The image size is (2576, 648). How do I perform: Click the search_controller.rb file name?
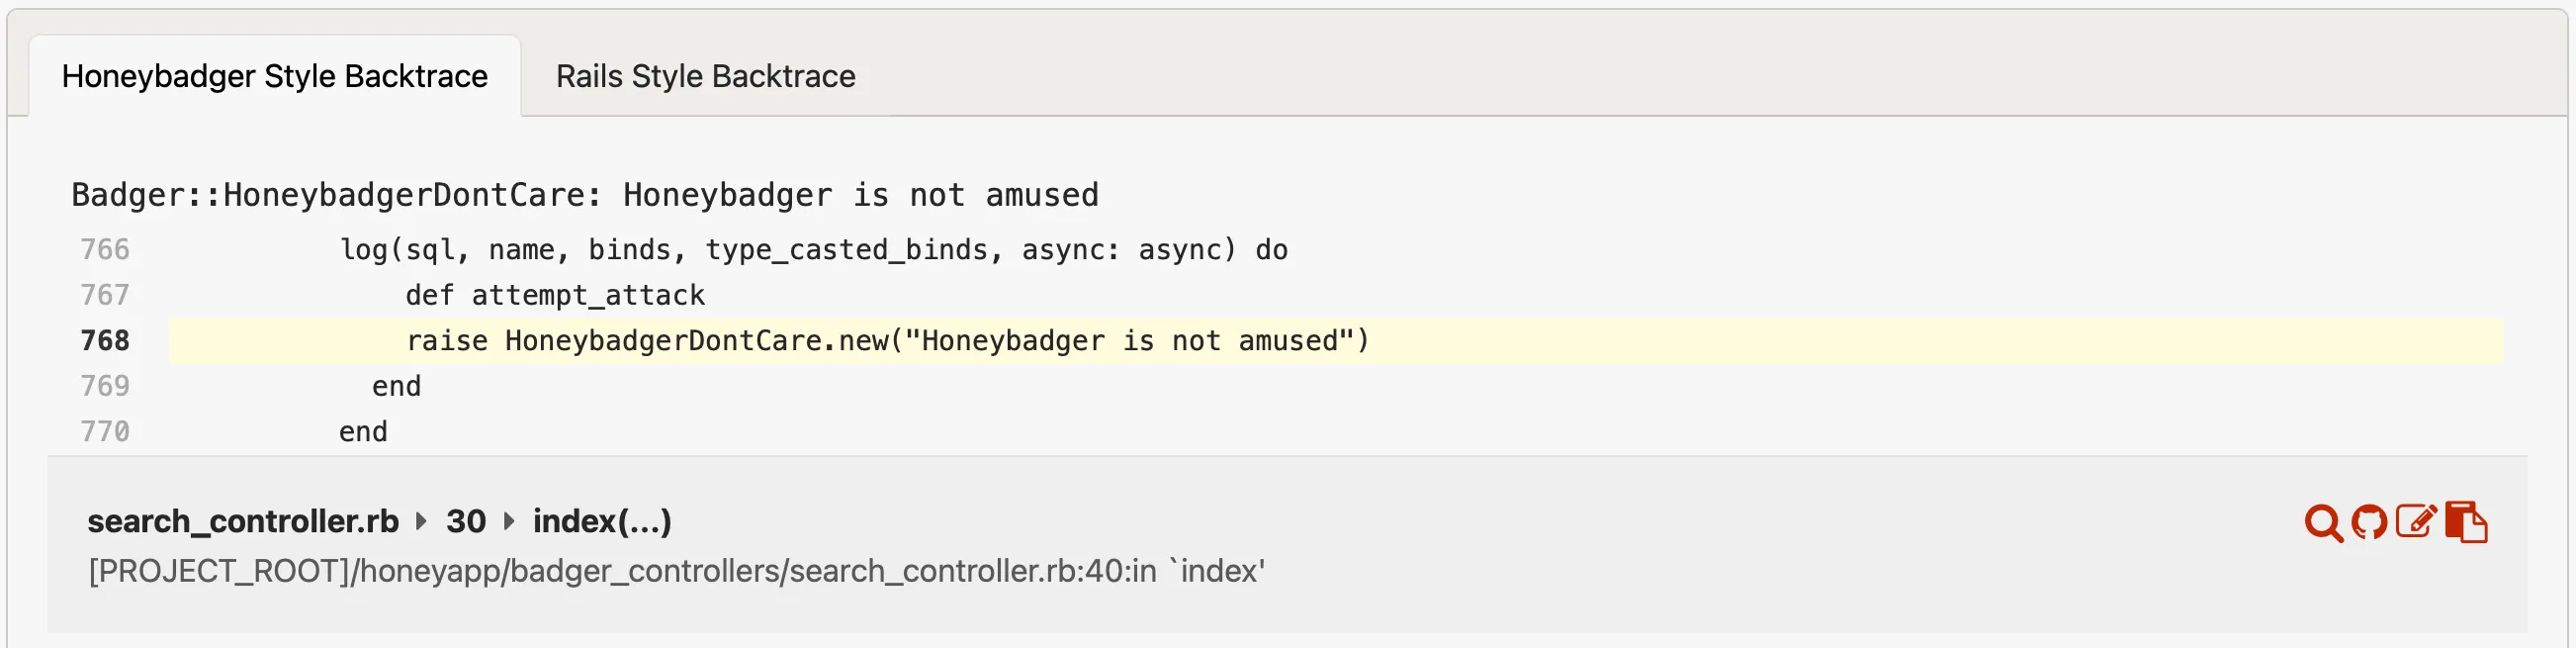coord(243,521)
